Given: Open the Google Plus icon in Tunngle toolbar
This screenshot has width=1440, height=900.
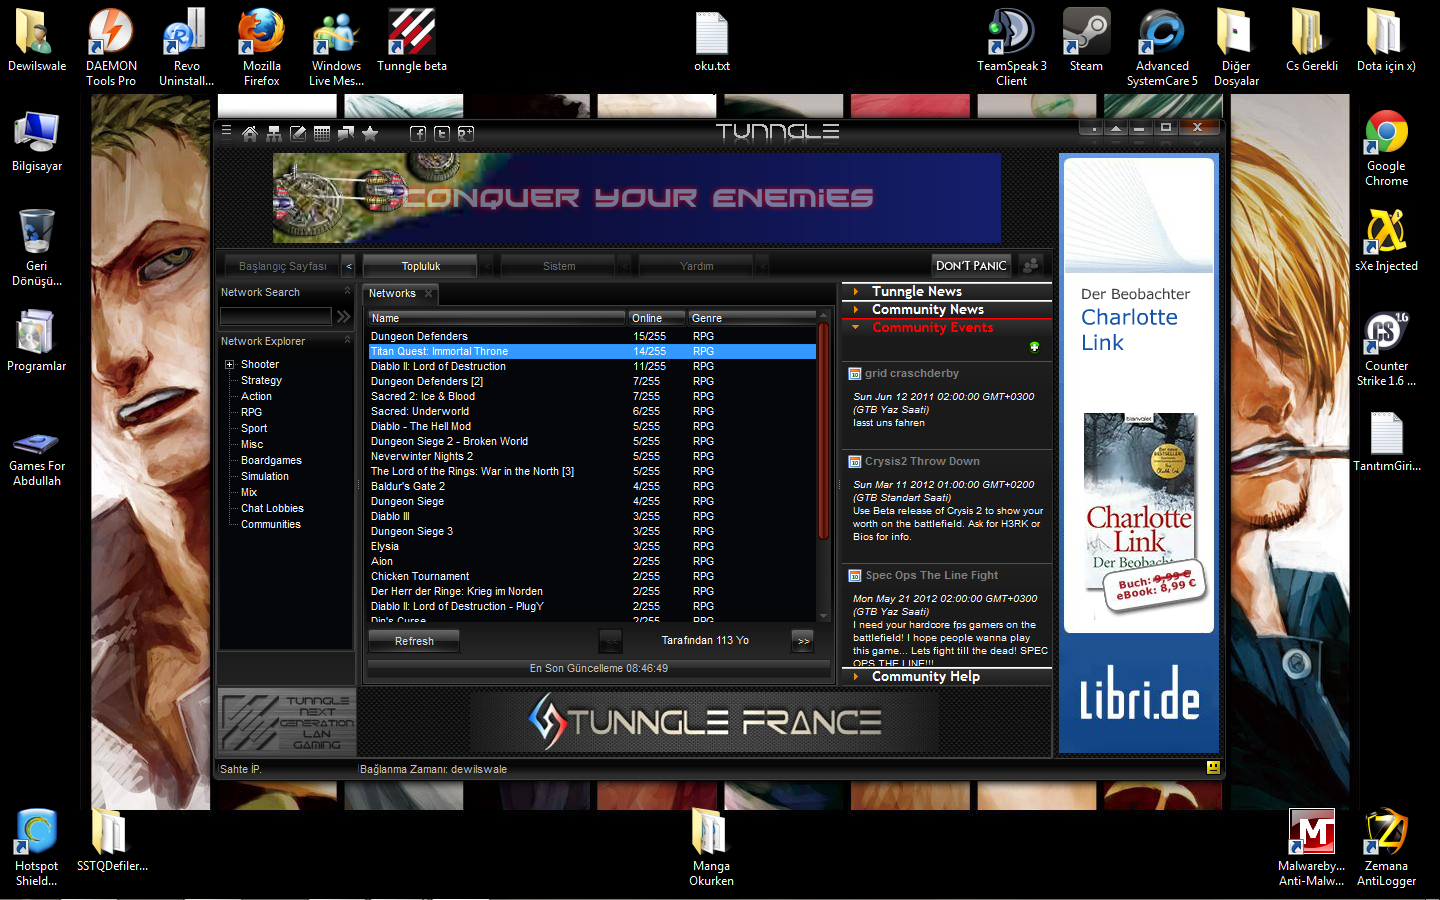Looking at the screenshot, I should pos(466,133).
